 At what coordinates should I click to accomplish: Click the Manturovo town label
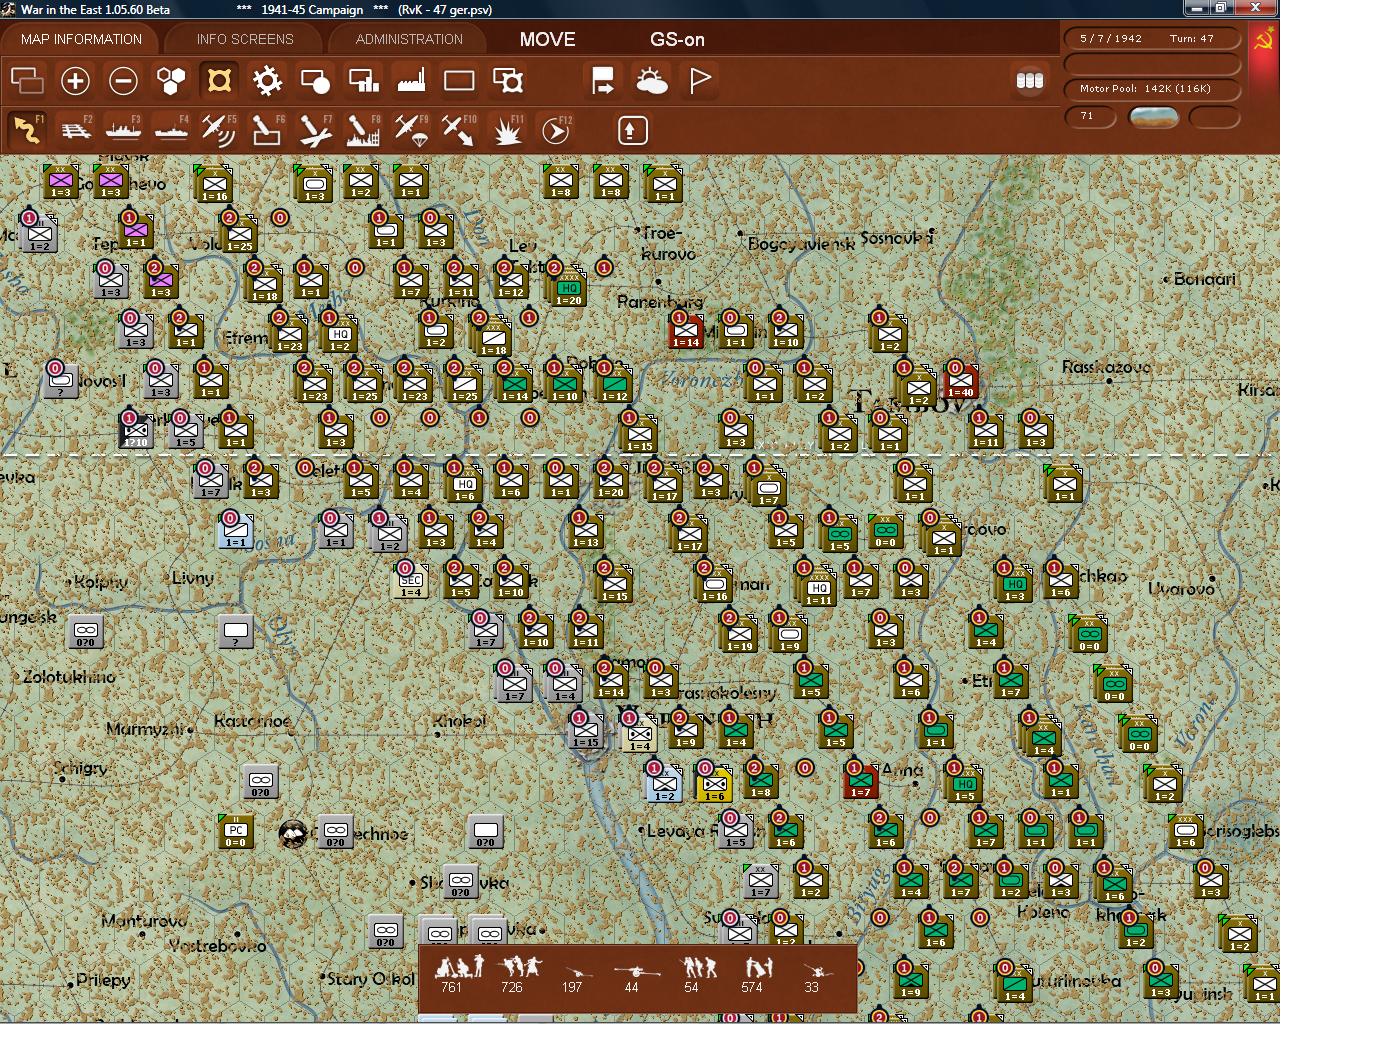point(144,921)
